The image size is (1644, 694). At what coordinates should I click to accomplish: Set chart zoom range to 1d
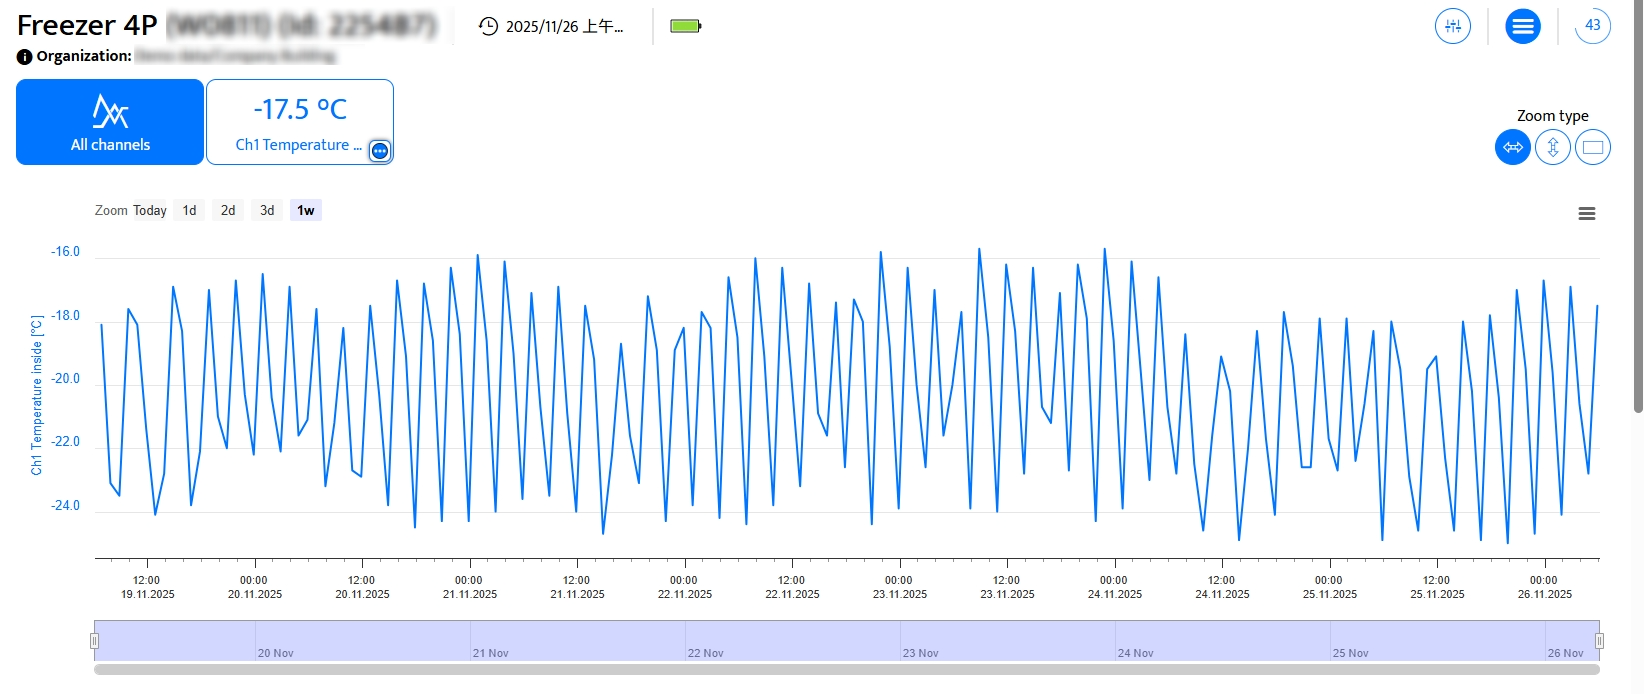pyautogui.click(x=189, y=211)
